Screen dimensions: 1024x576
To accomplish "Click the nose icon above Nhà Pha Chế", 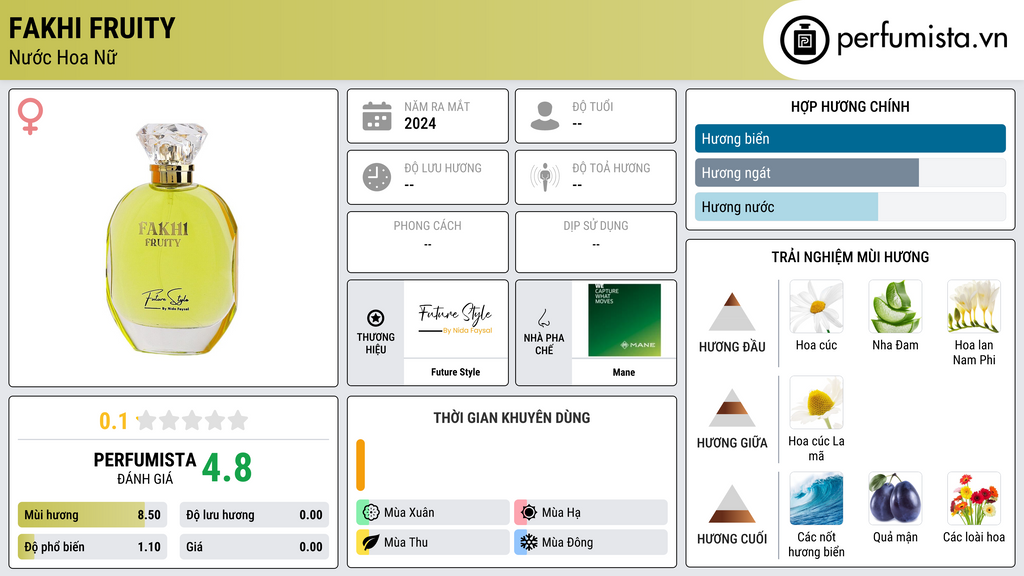I will click(x=543, y=318).
